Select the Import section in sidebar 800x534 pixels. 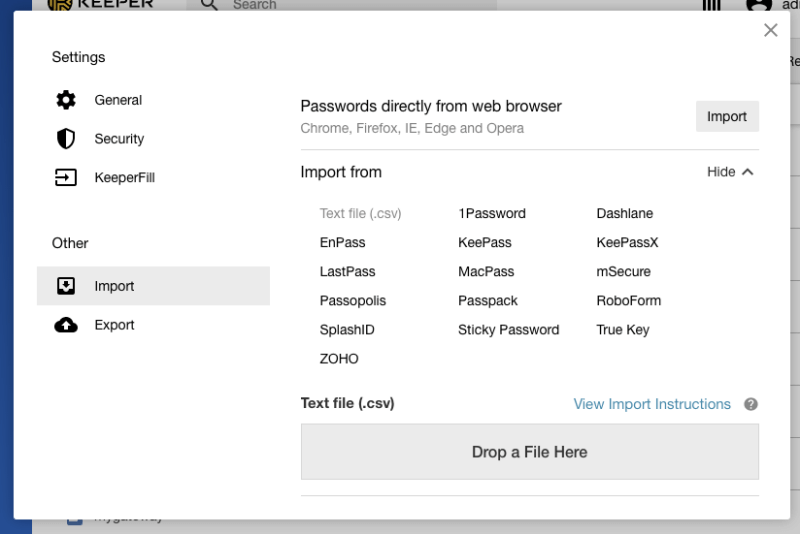153,286
